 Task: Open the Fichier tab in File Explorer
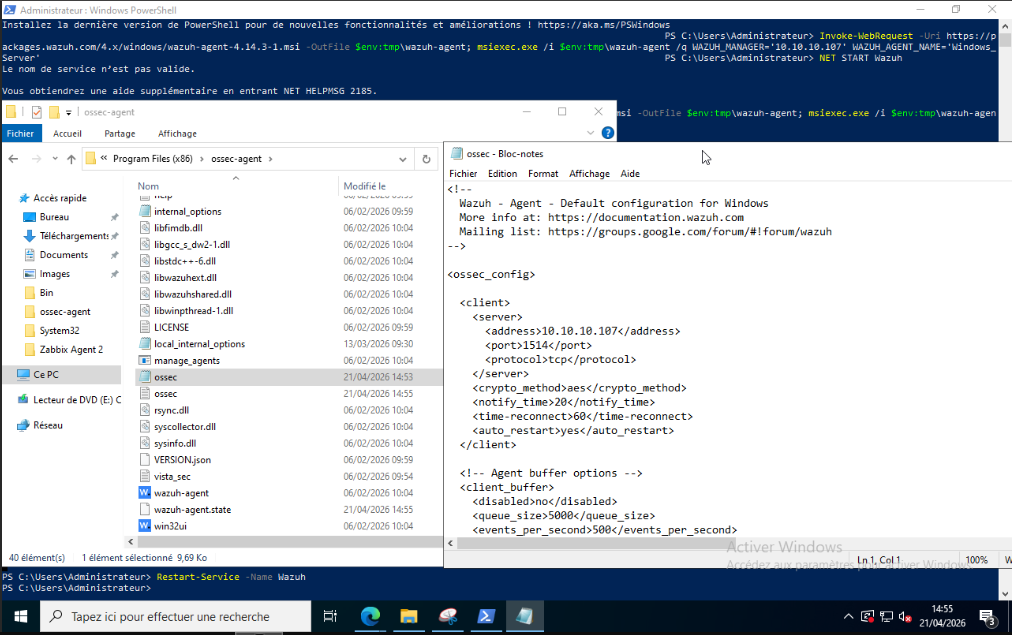(x=21, y=134)
